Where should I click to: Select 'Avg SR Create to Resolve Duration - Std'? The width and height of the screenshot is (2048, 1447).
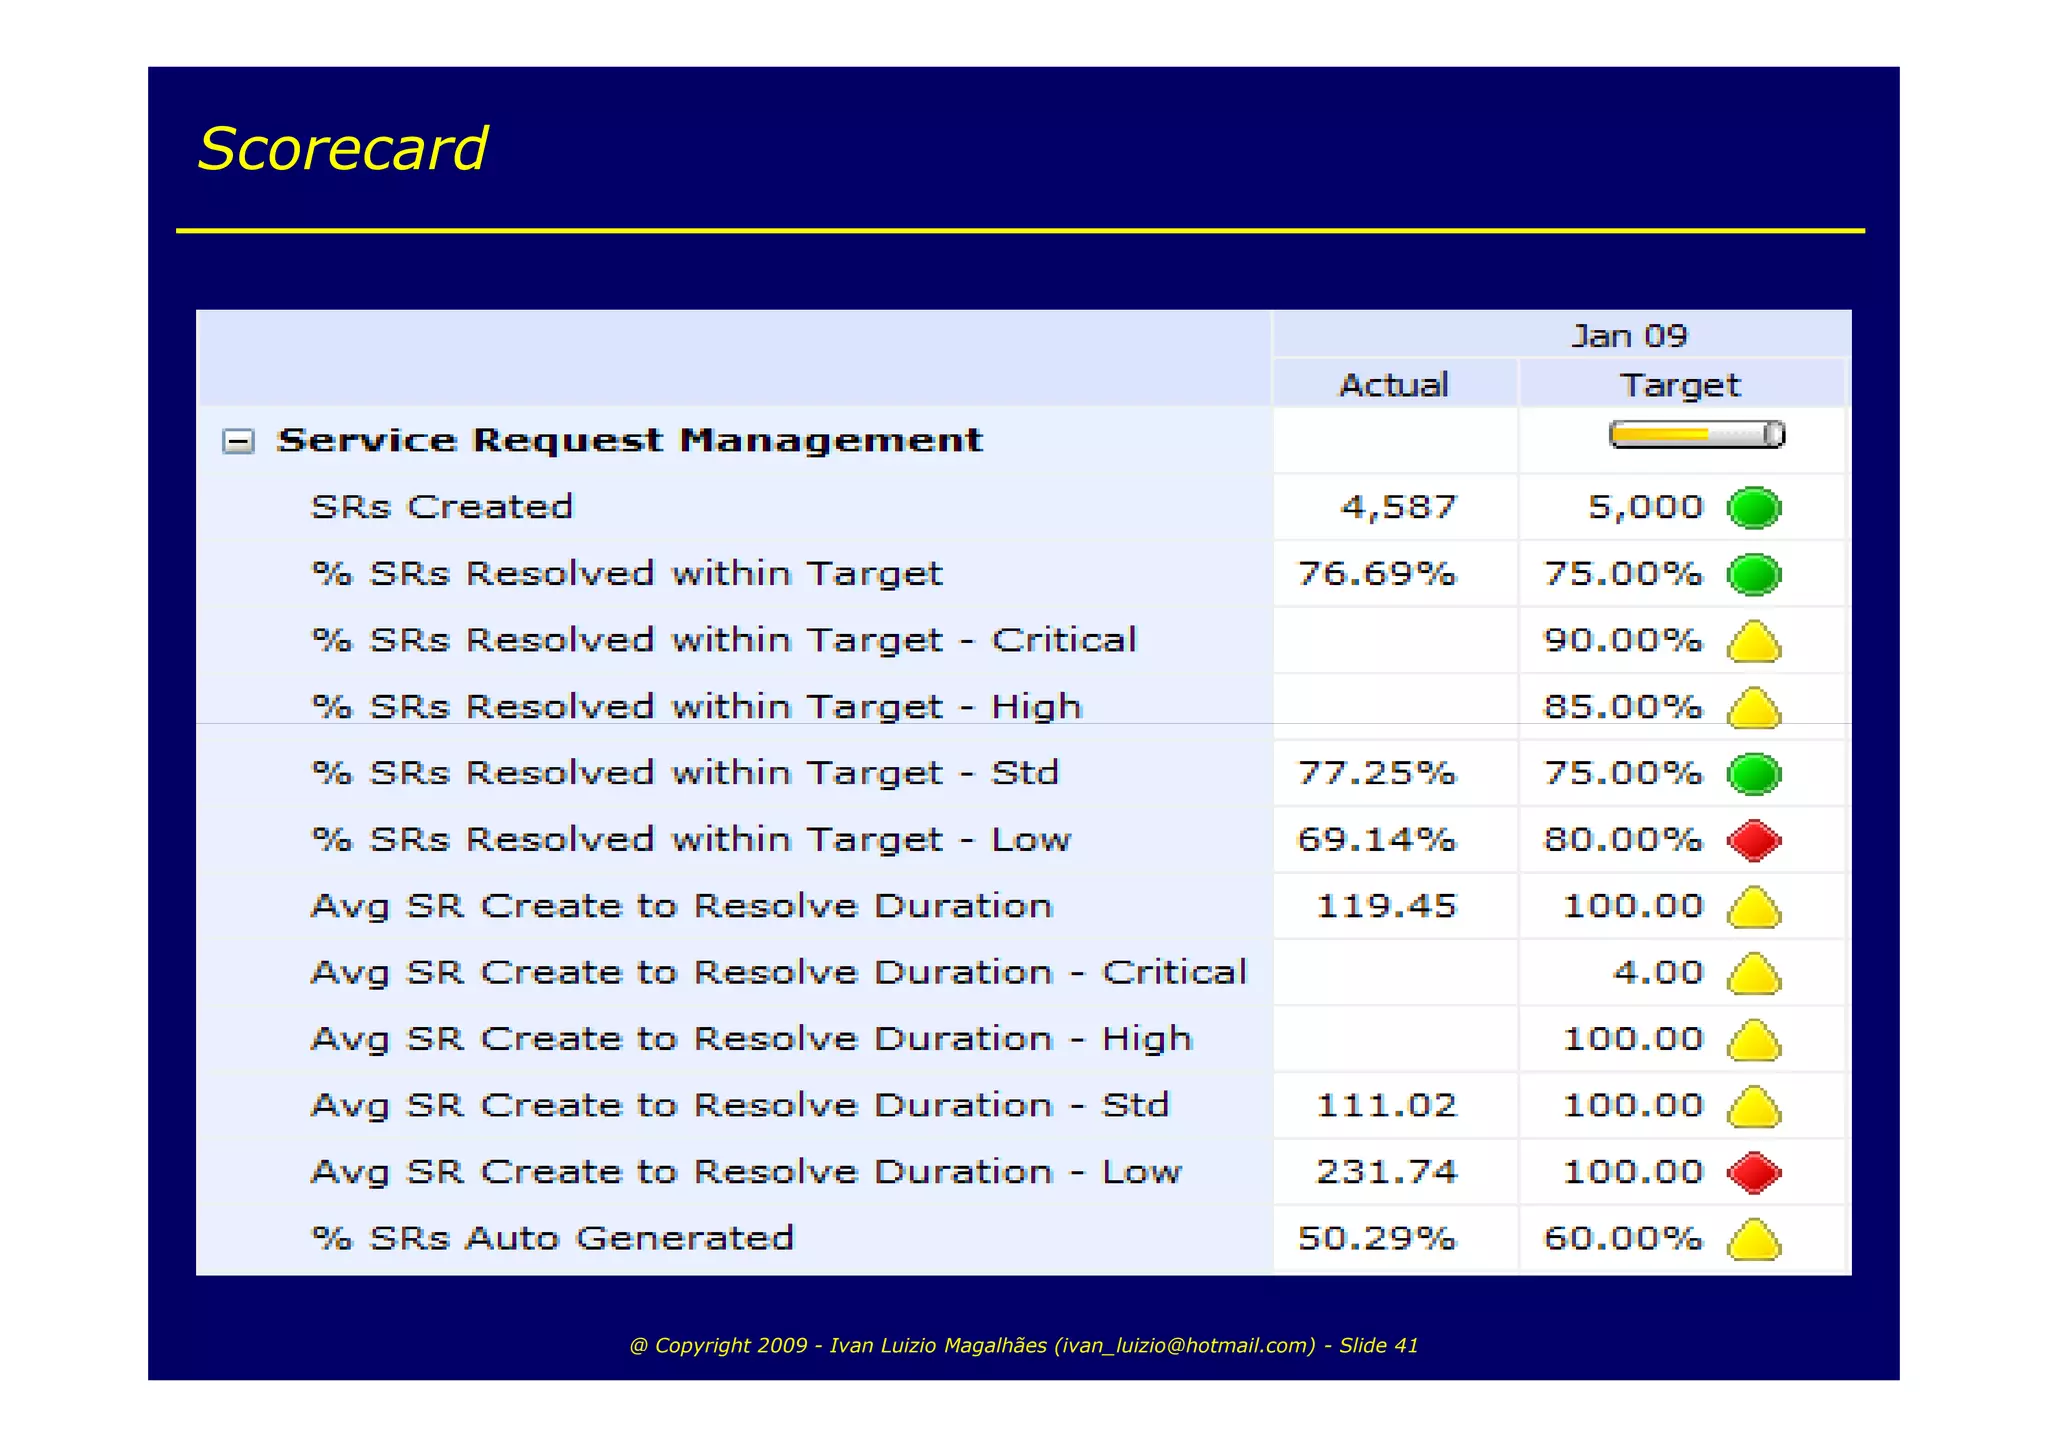click(x=740, y=1105)
